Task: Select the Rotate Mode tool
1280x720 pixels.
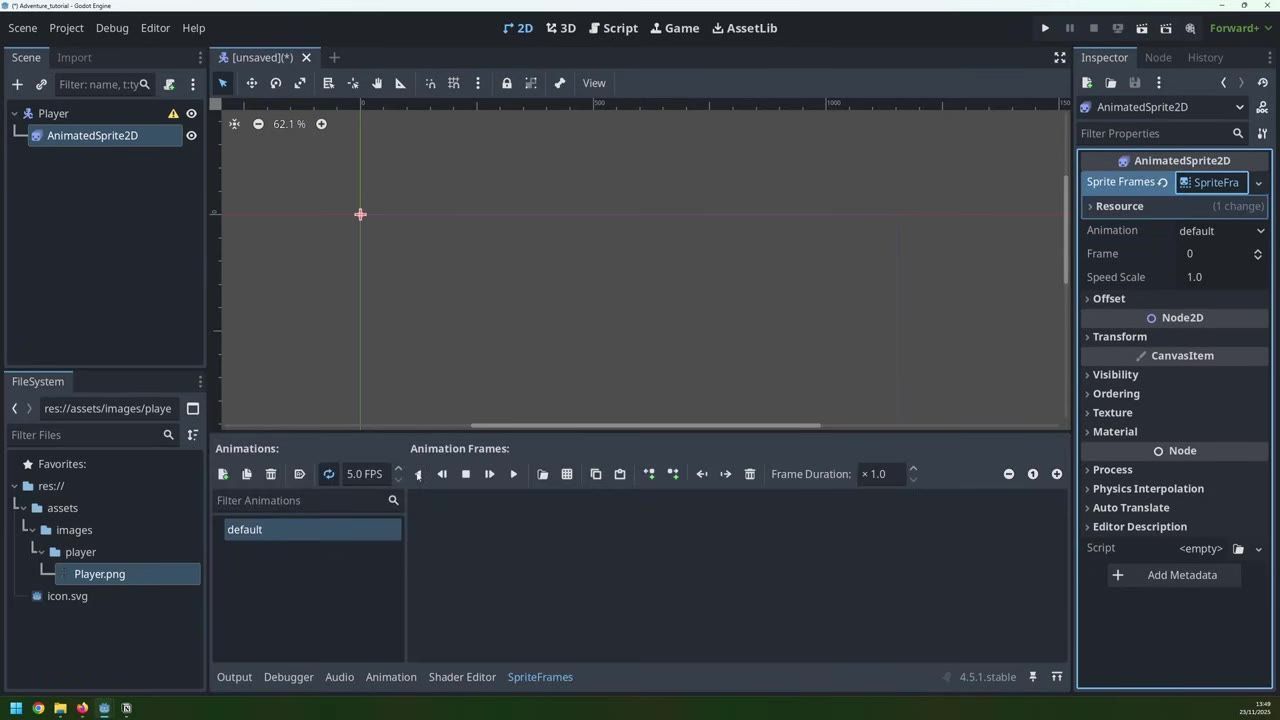Action: tap(276, 83)
